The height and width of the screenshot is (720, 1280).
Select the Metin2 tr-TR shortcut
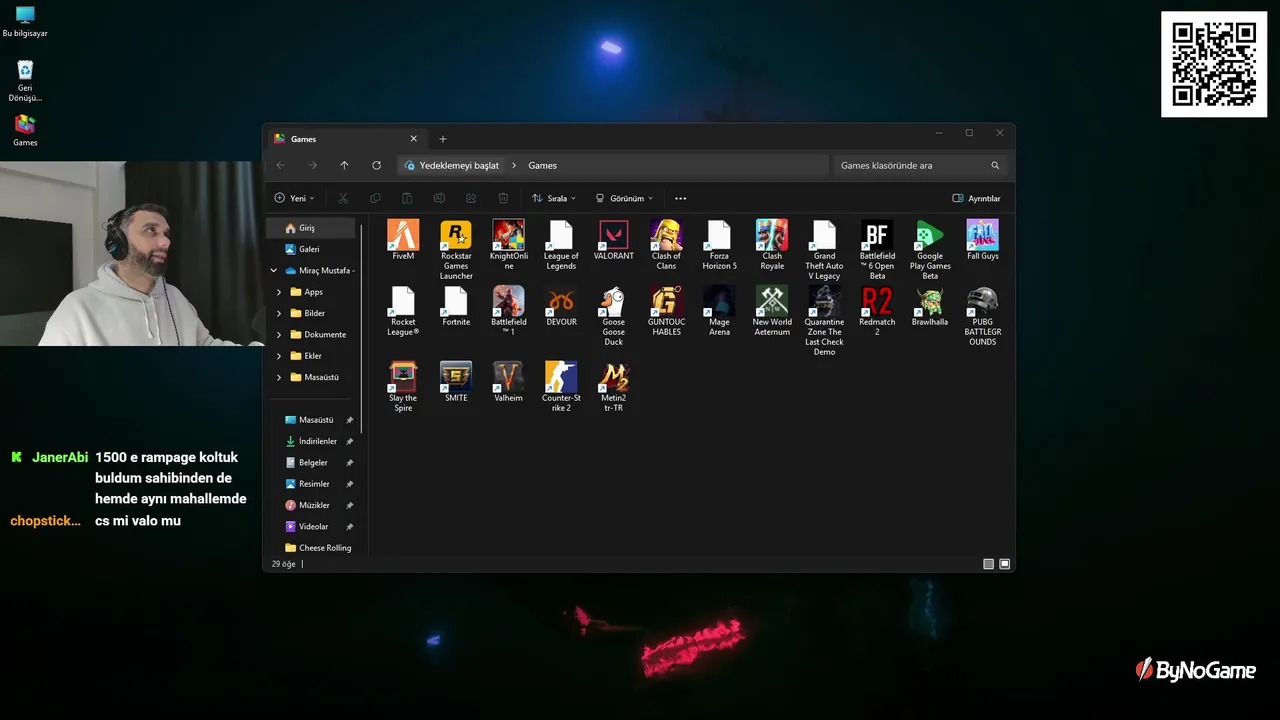pos(613,387)
